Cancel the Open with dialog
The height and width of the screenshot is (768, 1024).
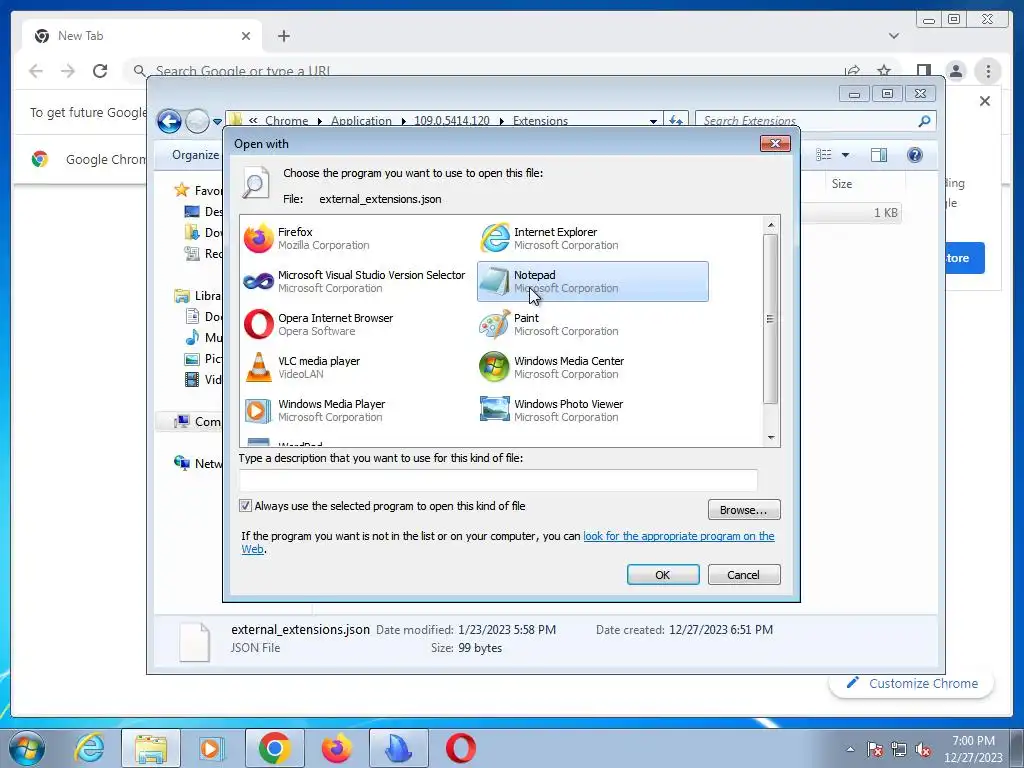click(744, 575)
